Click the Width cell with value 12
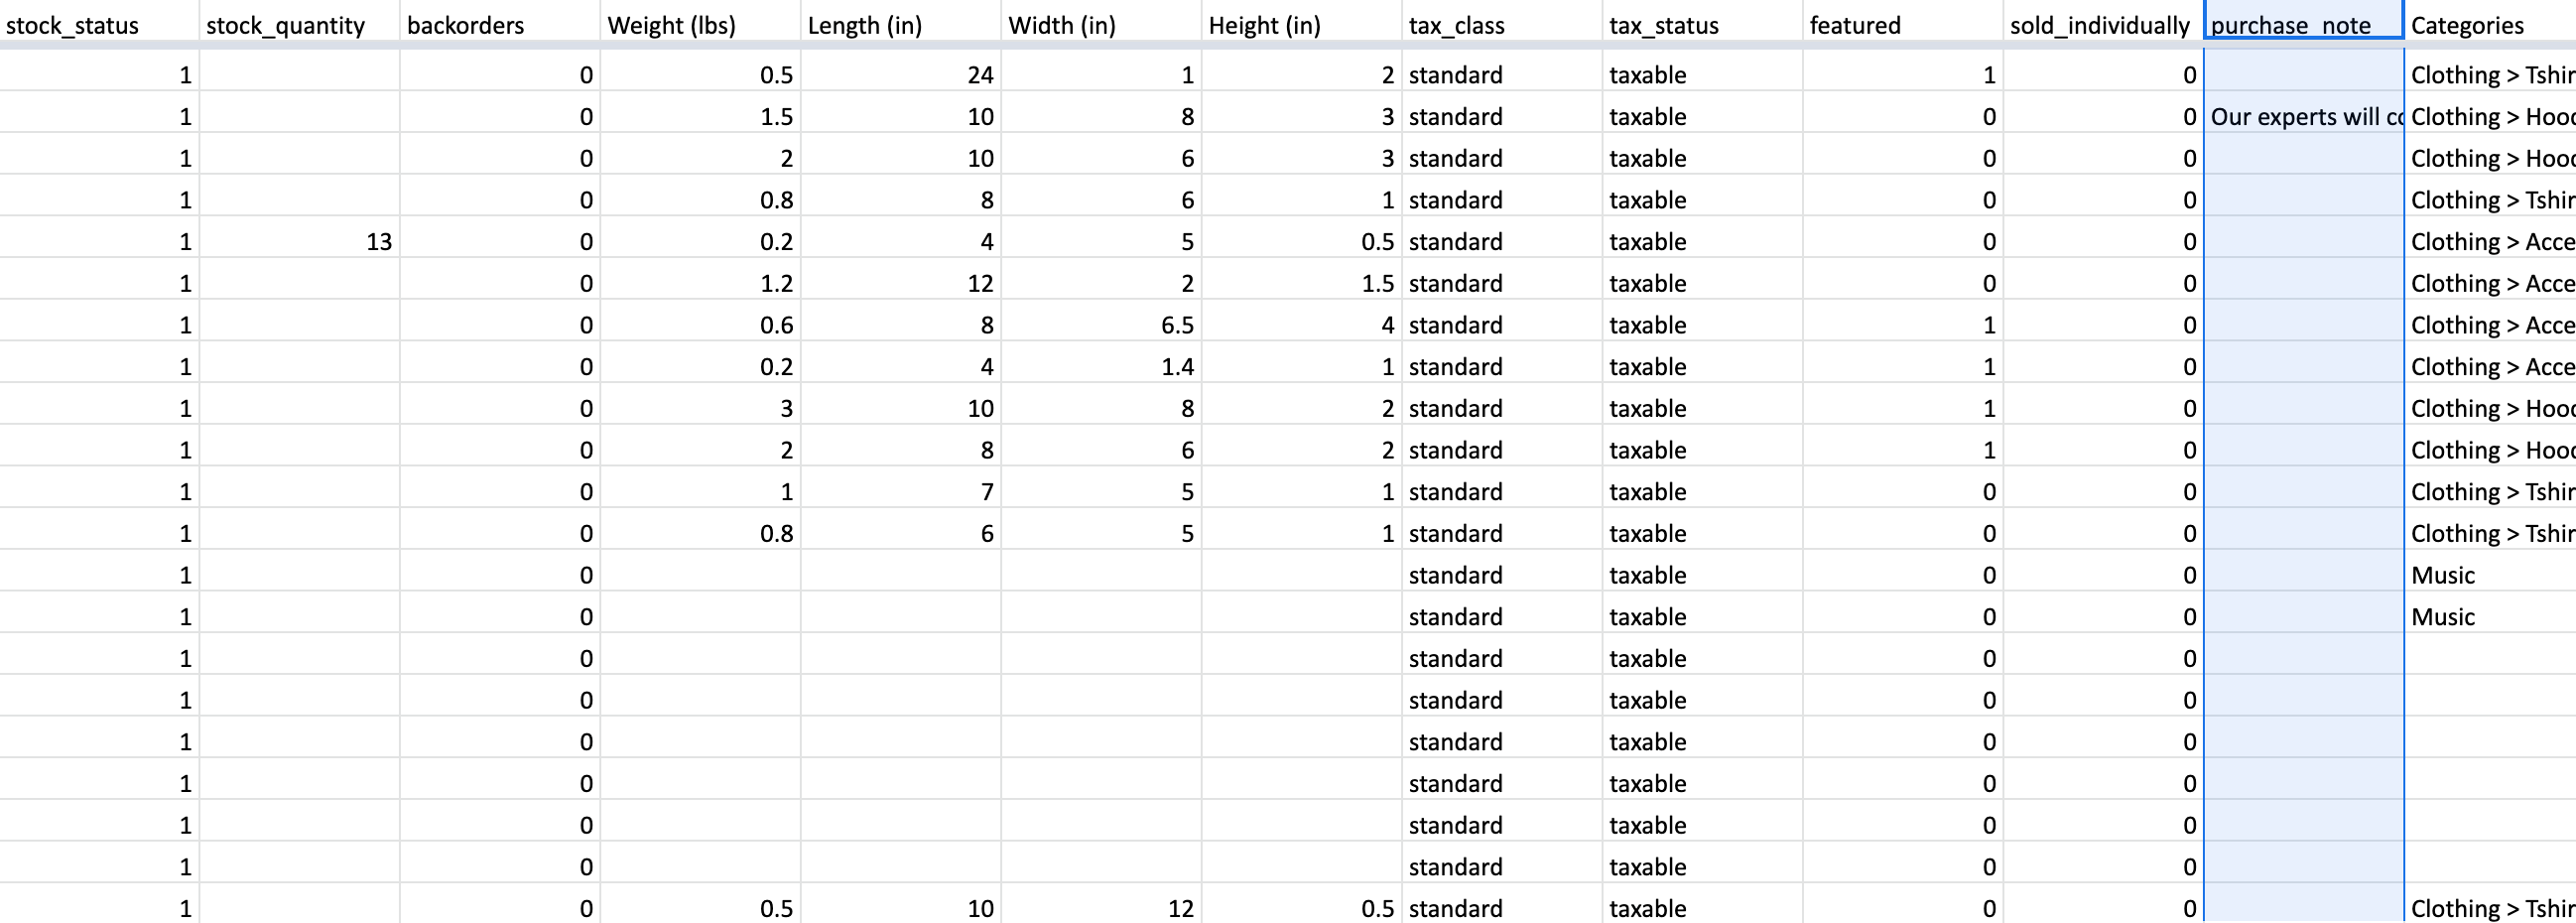This screenshot has height=923, width=2576. tap(1100, 908)
